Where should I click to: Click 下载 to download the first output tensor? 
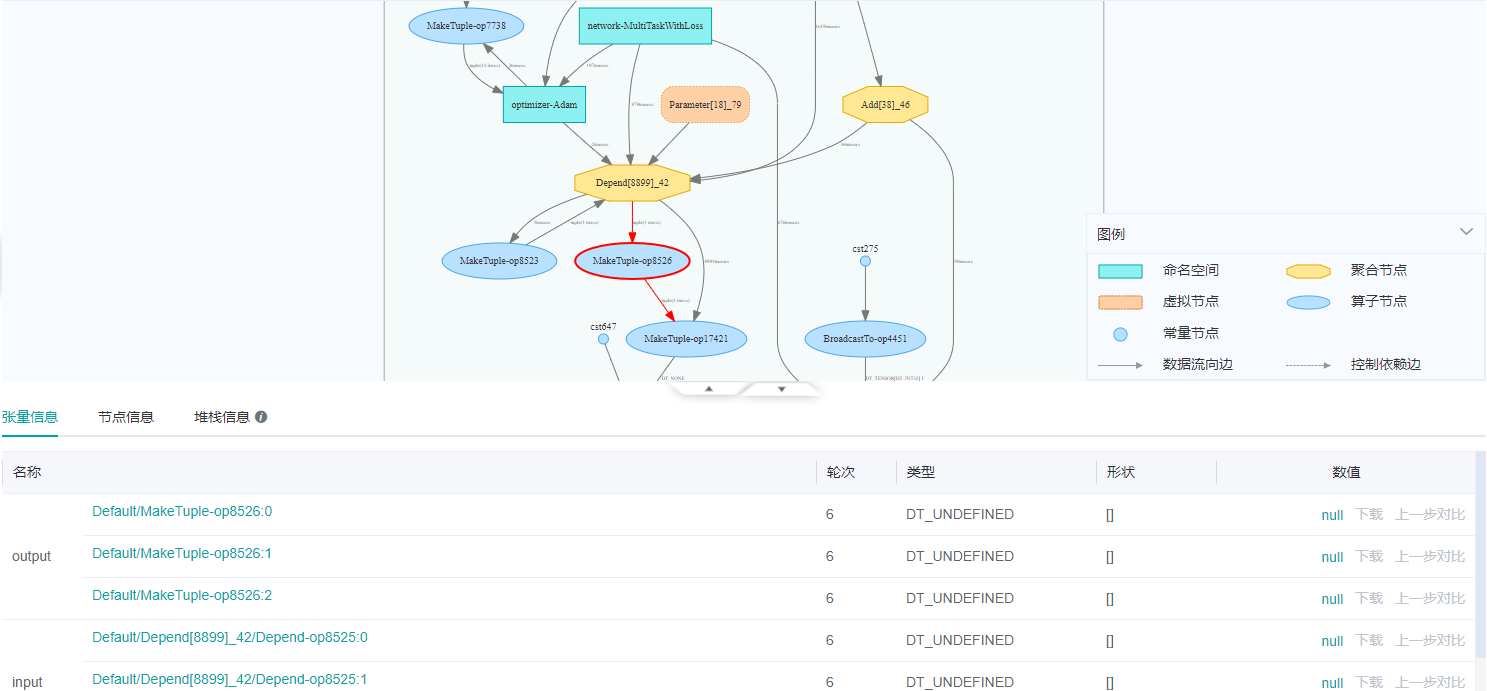tap(1368, 514)
